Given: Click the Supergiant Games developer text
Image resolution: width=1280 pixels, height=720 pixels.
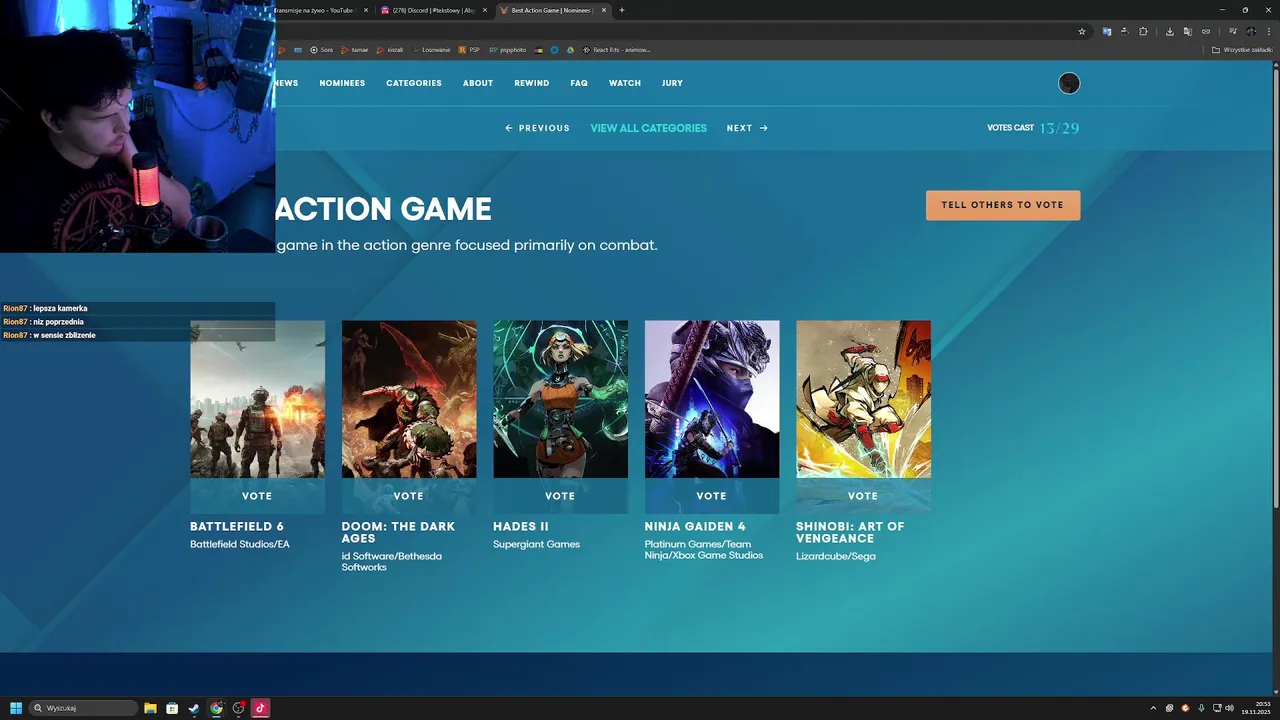Looking at the screenshot, I should [536, 544].
